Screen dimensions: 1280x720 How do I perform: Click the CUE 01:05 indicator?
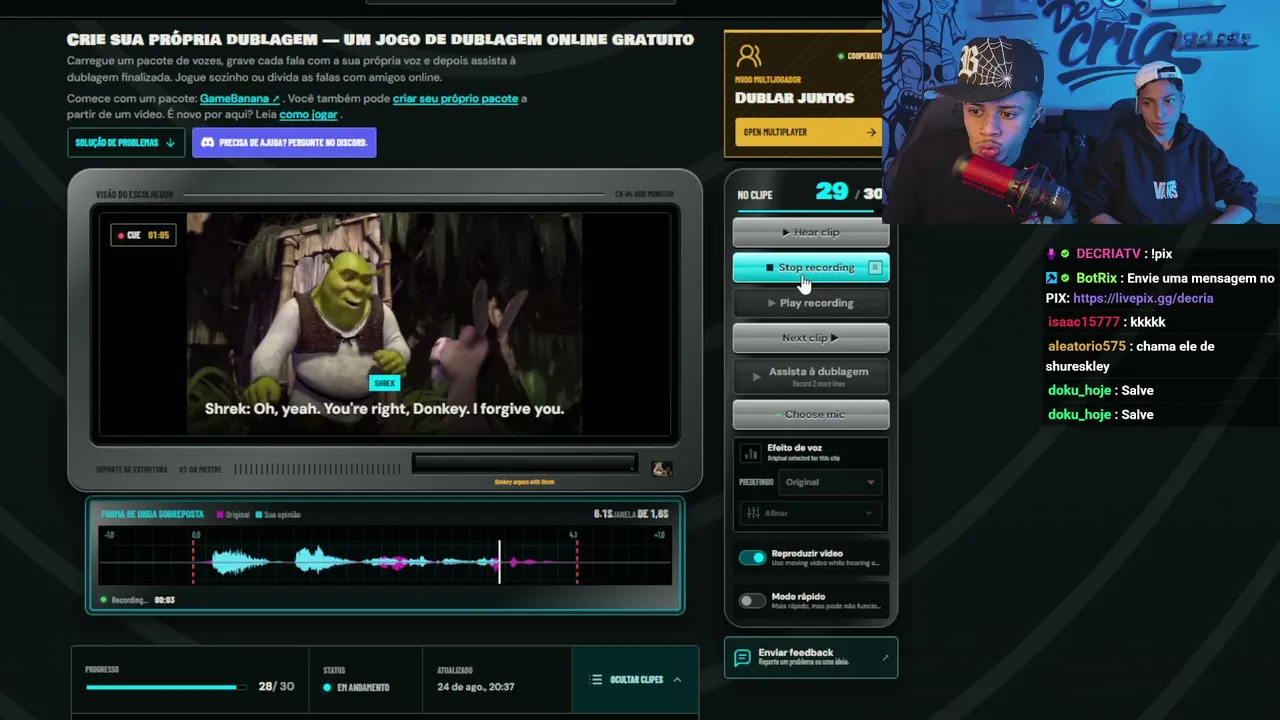pyautogui.click(x=144, y=236)
